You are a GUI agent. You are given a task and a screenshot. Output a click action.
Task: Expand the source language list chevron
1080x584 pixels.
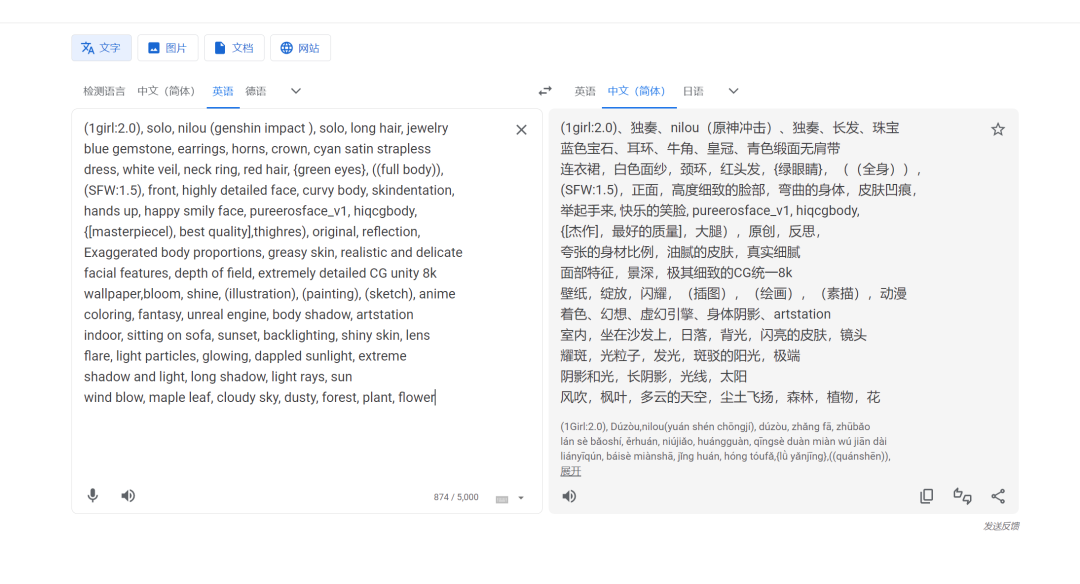[295, 91]
